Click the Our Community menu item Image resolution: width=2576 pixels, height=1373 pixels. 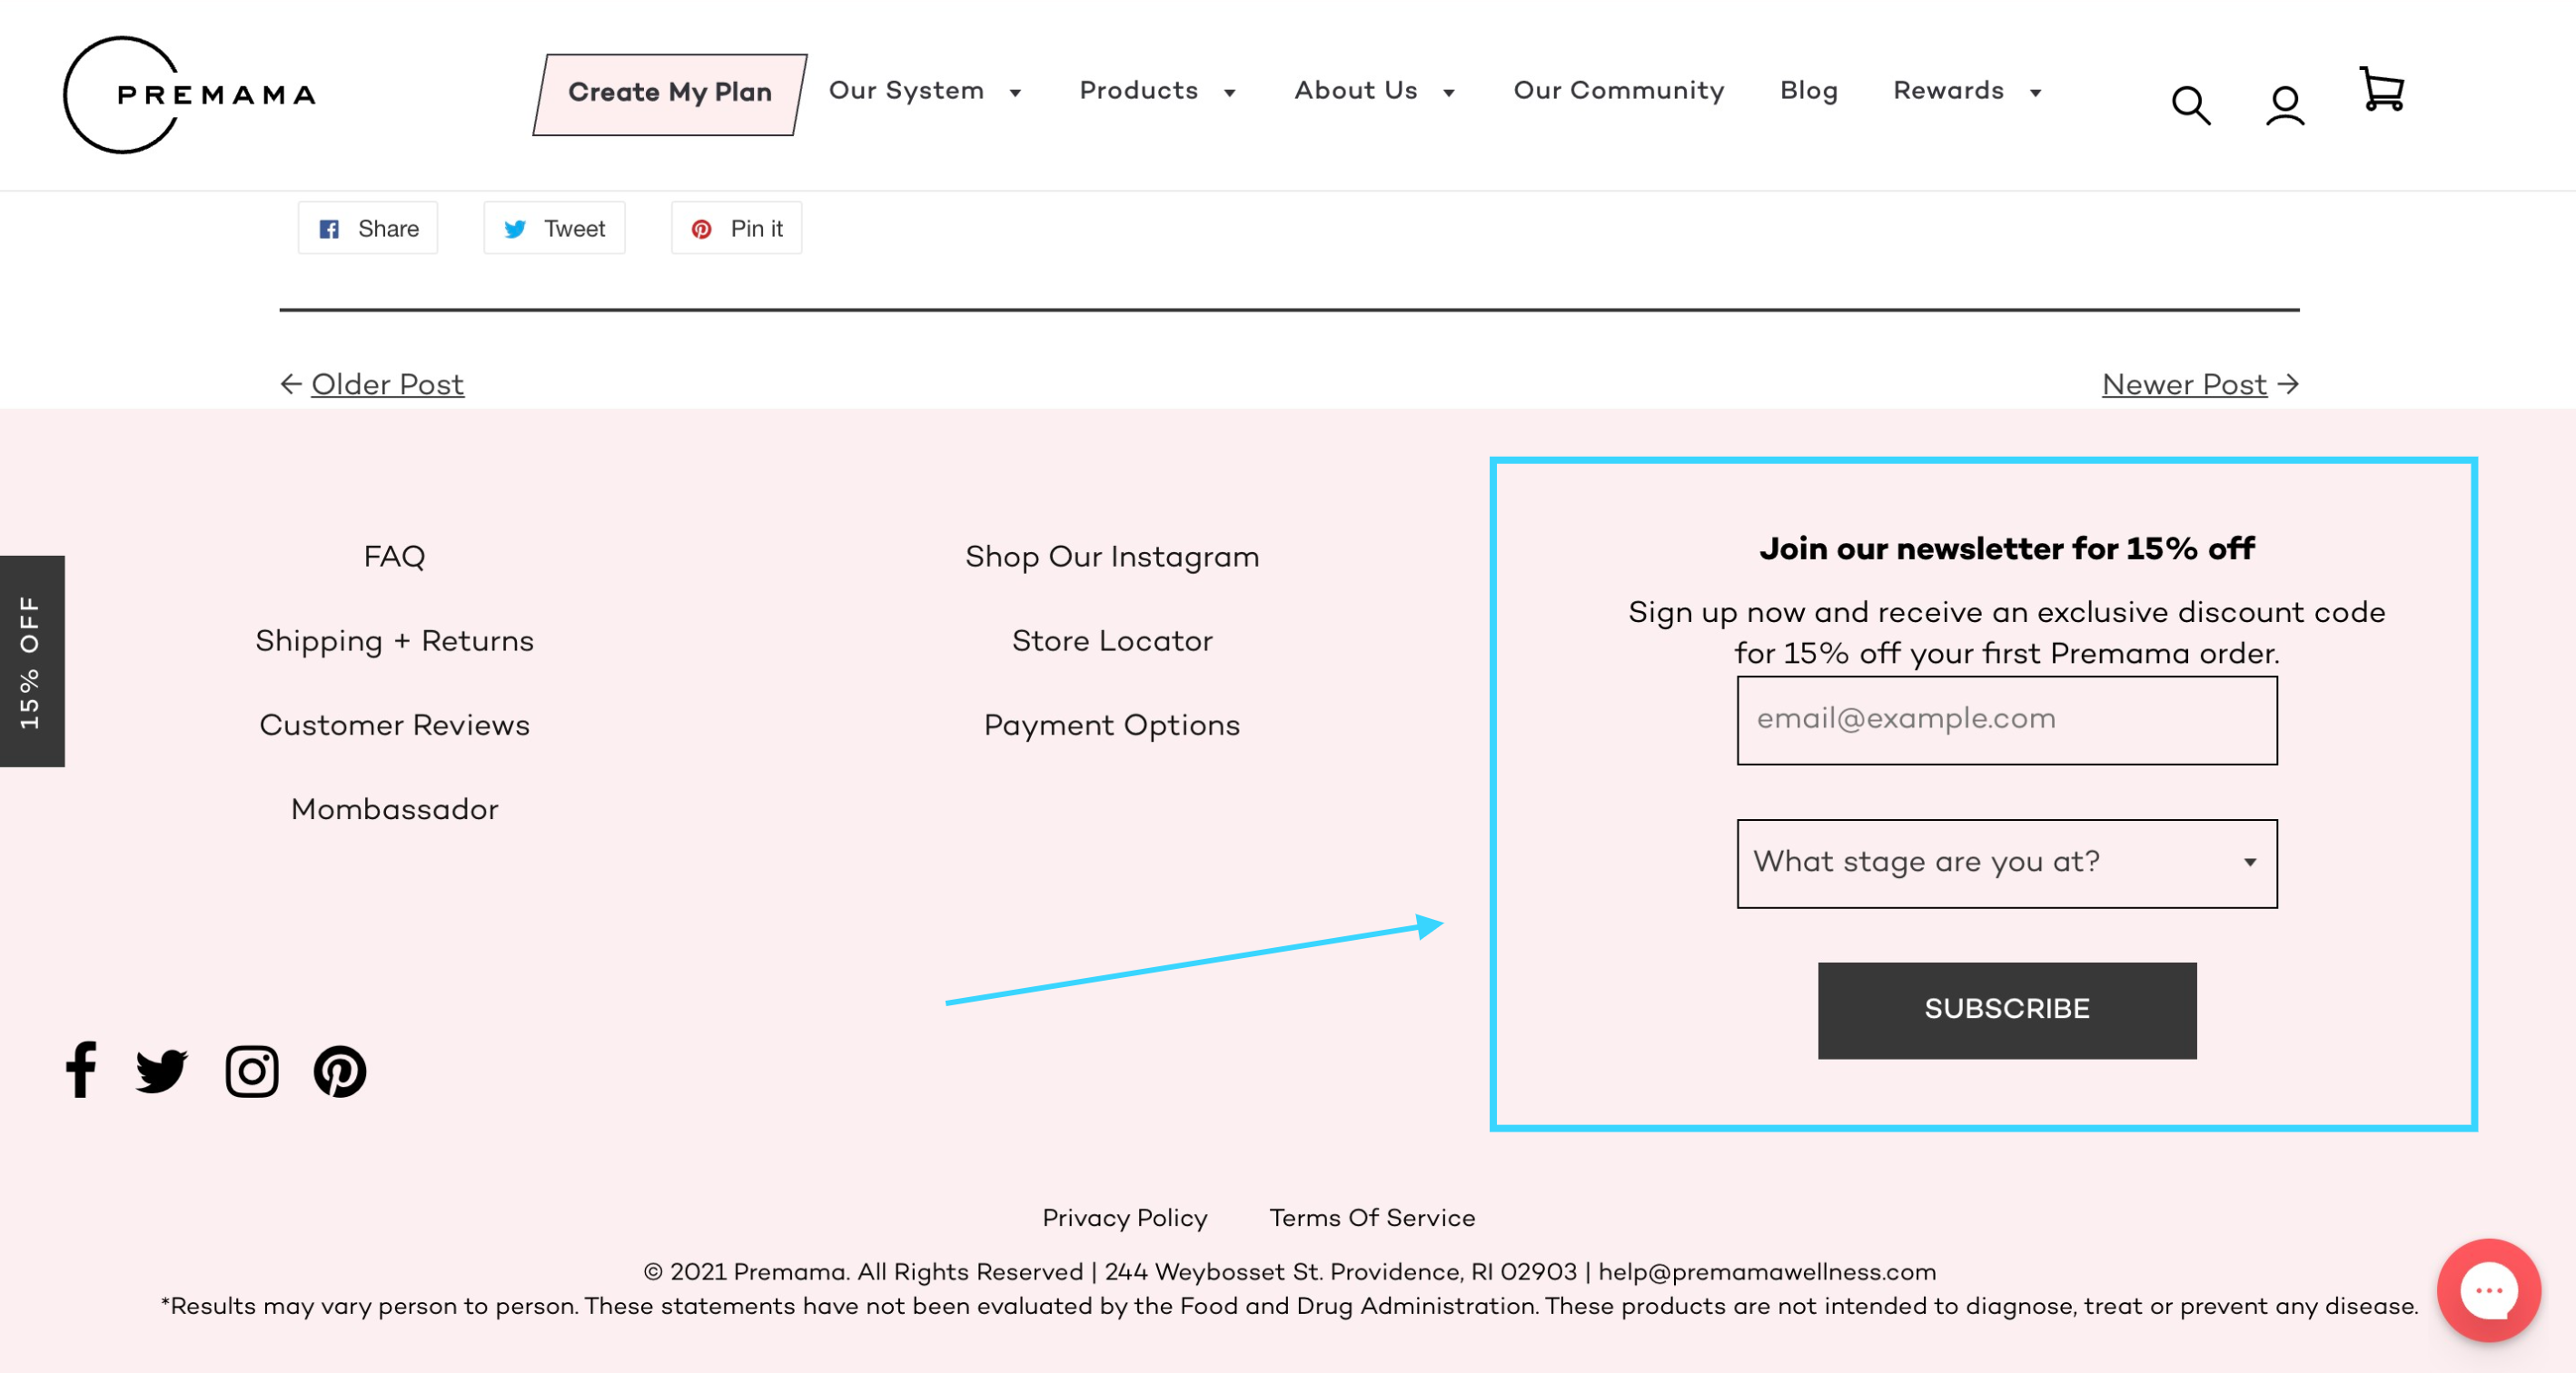[1619, 92]
